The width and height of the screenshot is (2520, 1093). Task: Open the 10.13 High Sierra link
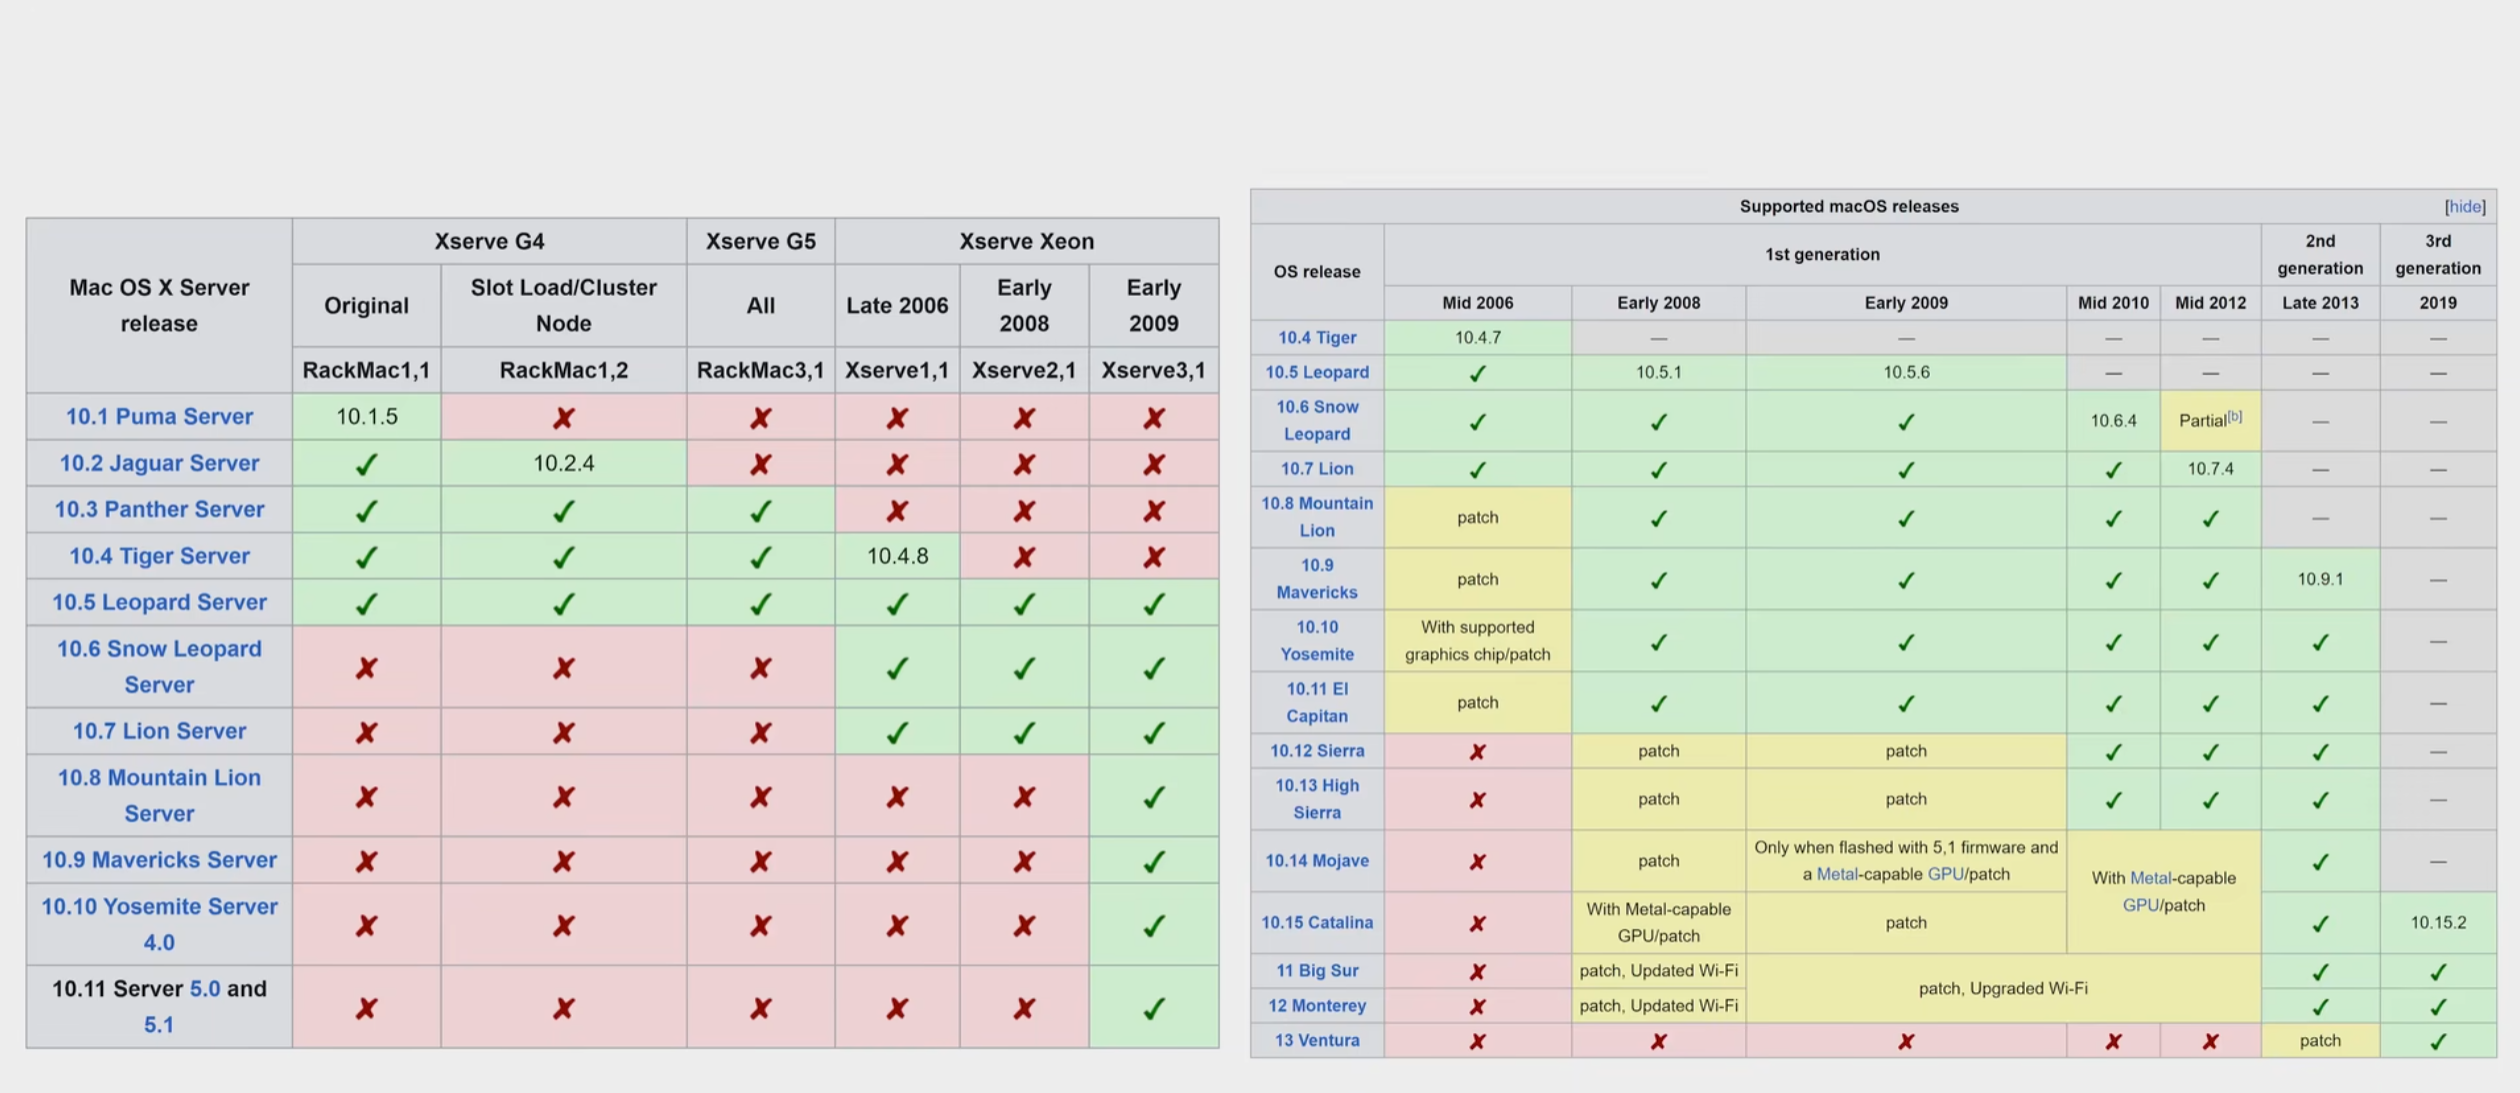[1317, 799]
